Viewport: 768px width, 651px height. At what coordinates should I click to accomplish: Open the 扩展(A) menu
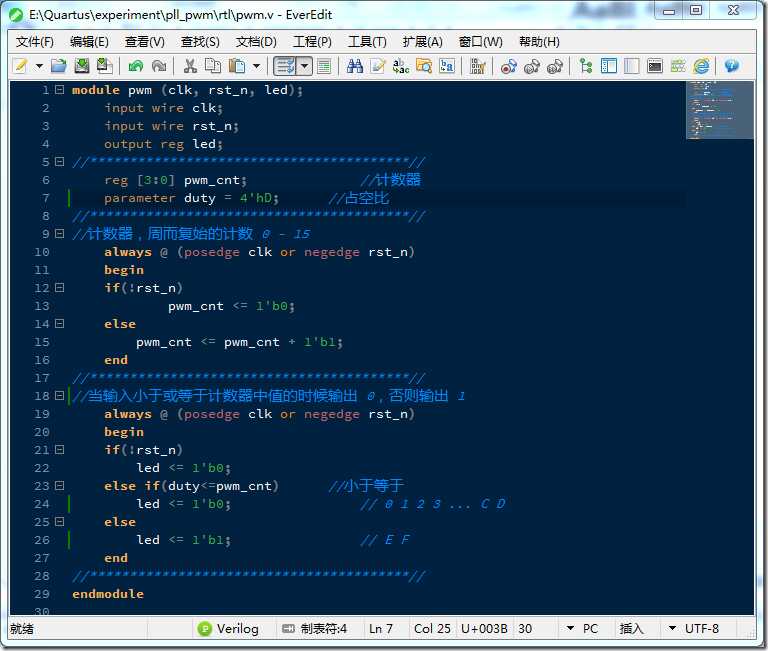click(422, 42)
